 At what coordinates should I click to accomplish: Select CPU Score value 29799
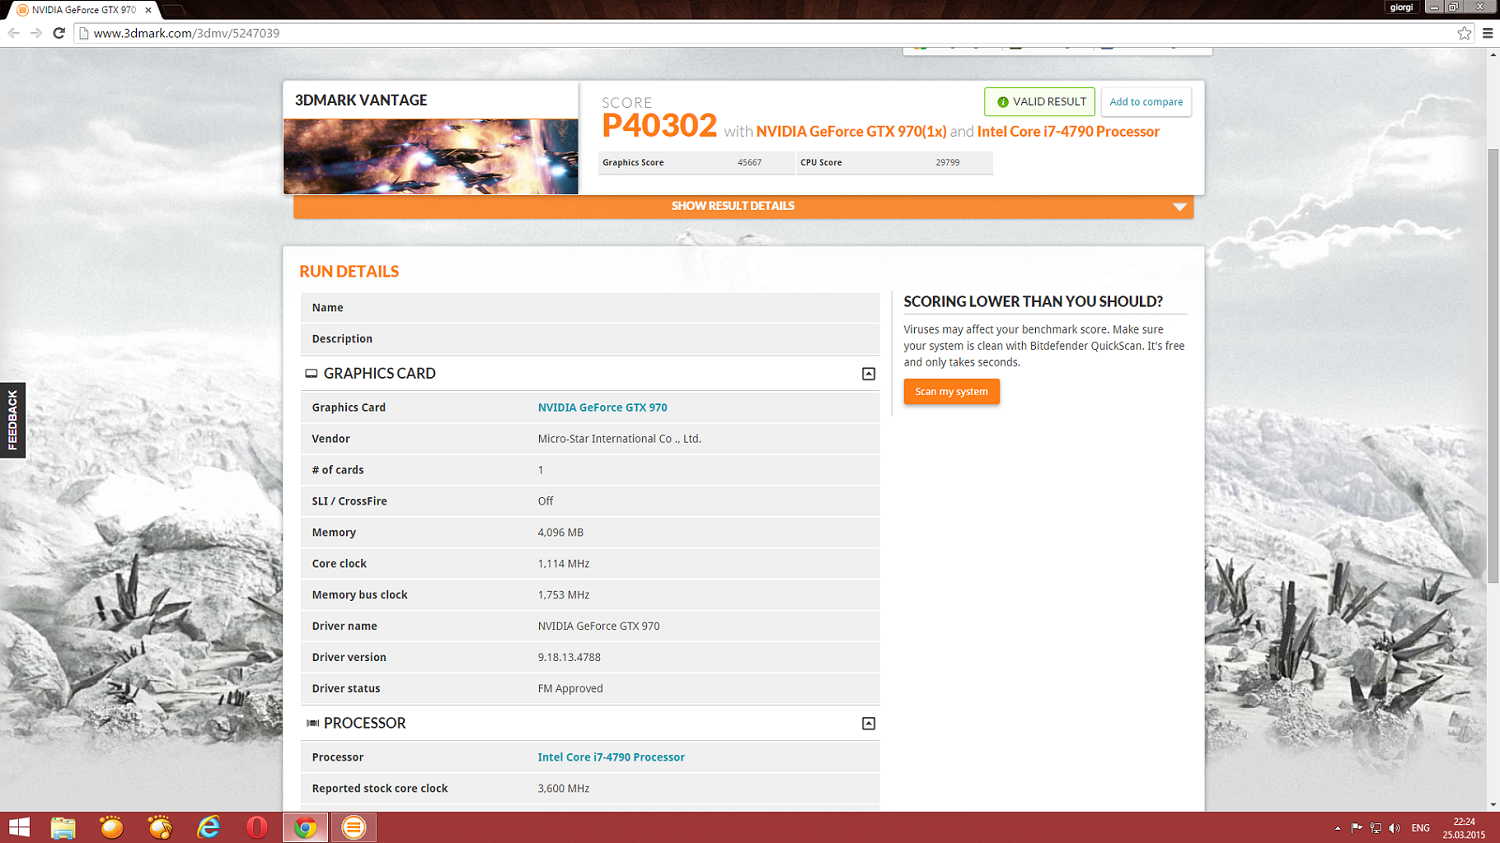click(x=947, y=163)
